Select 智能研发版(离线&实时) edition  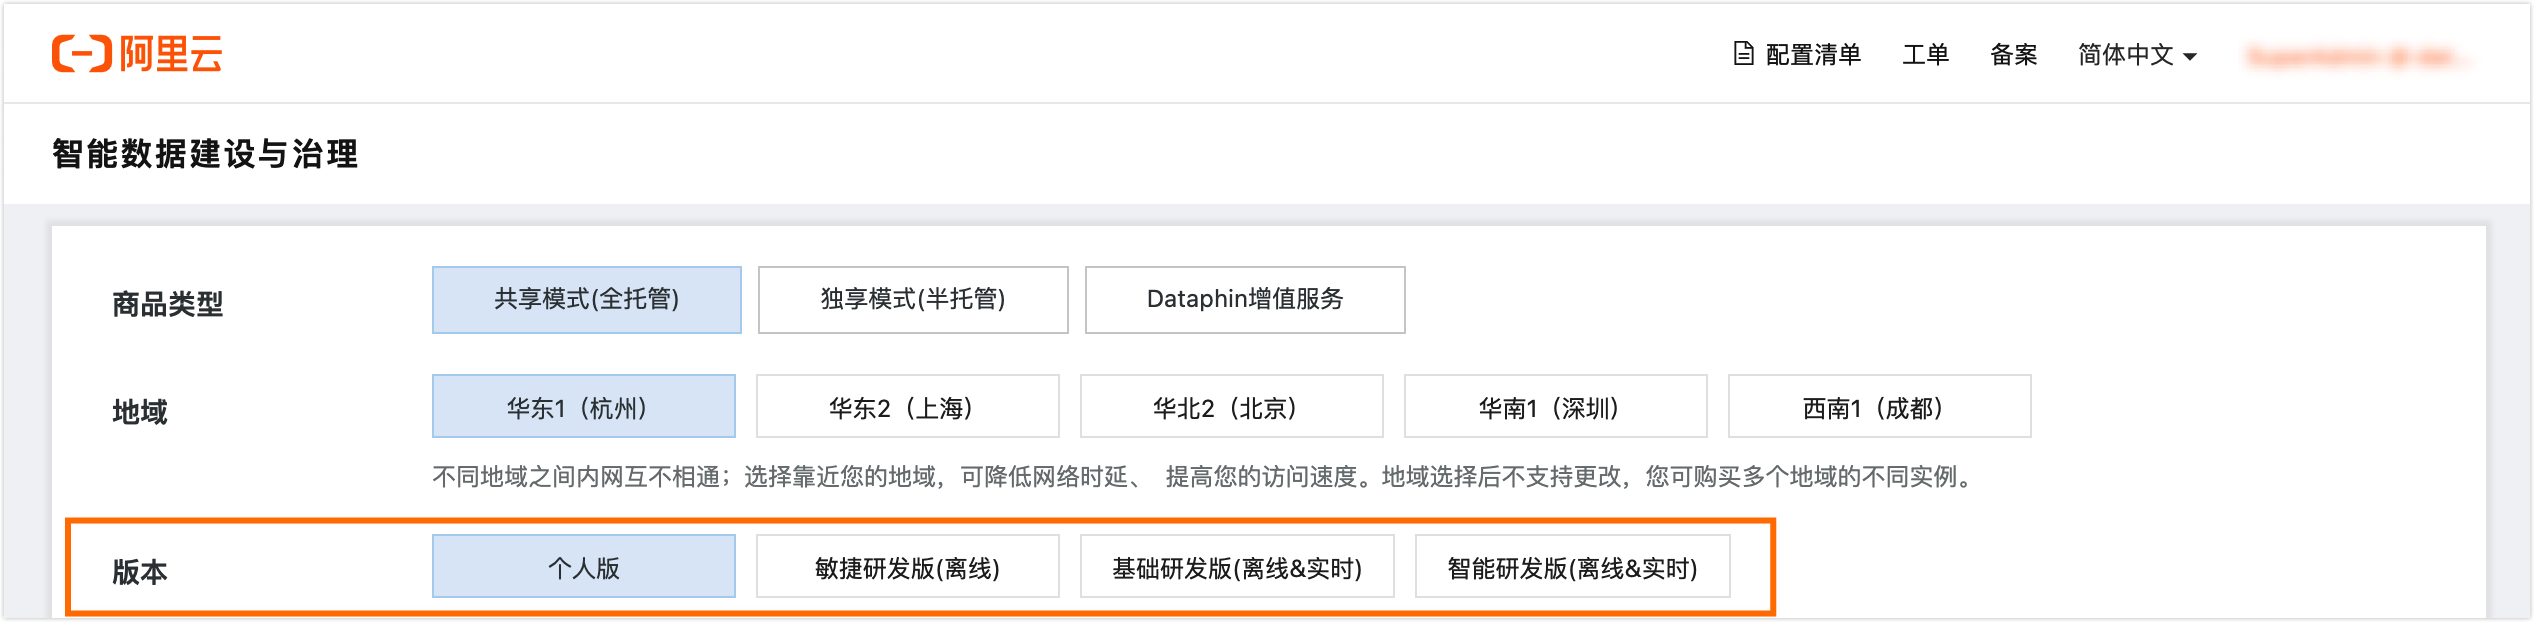pos(1573,566)
